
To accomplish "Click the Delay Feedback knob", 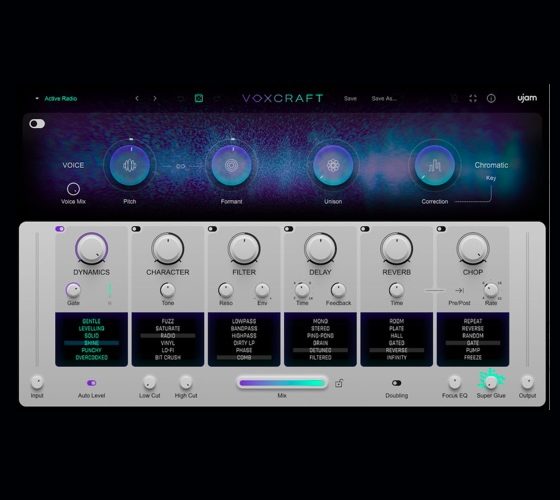I will coord(338,290).
